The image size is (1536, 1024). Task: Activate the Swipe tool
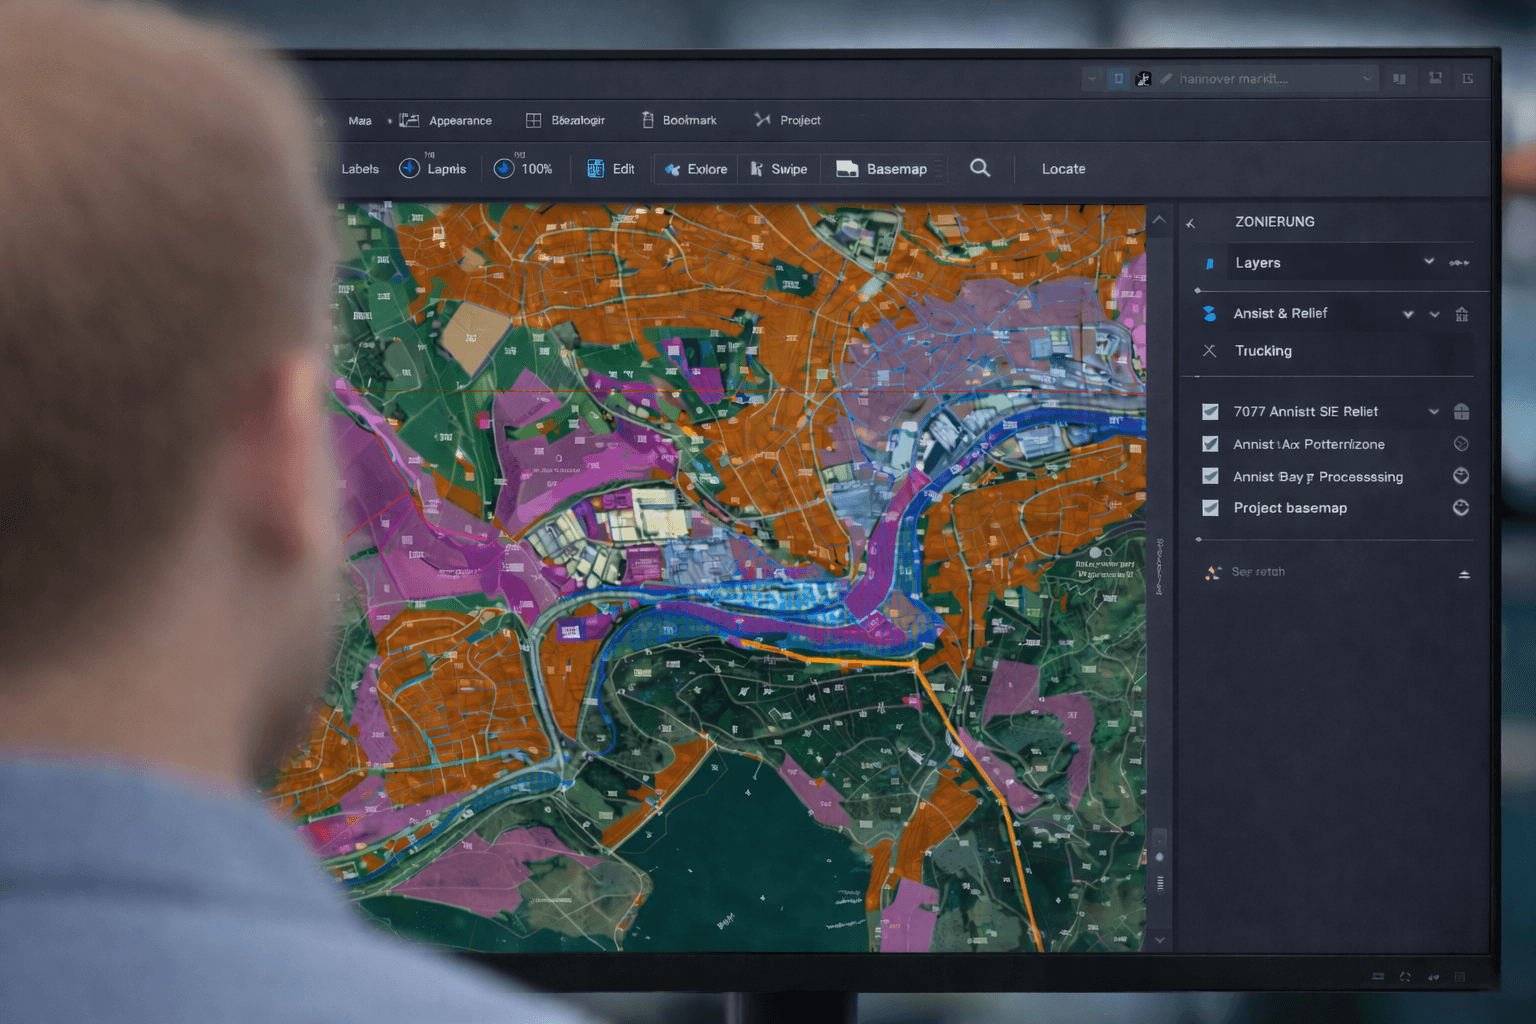(779, 169)
